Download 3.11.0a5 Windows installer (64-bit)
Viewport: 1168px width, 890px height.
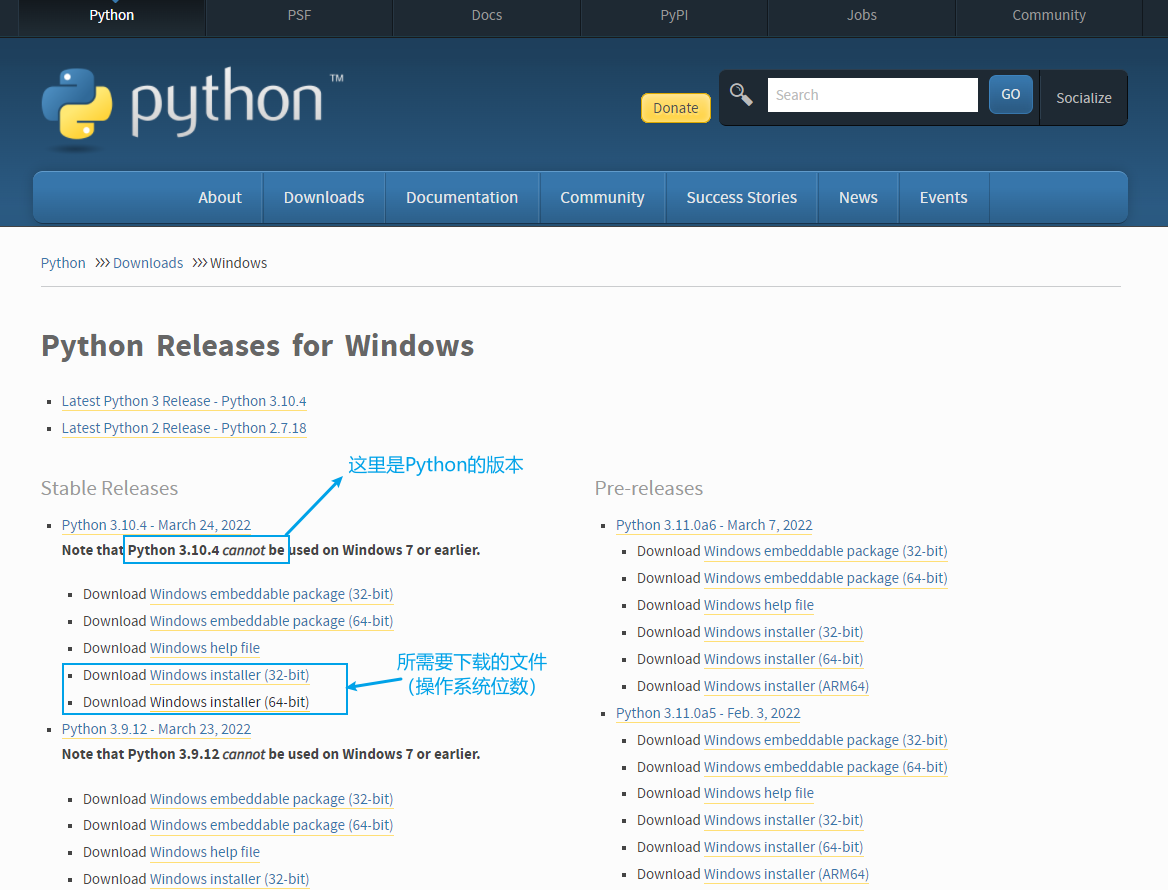coord(784,848)
